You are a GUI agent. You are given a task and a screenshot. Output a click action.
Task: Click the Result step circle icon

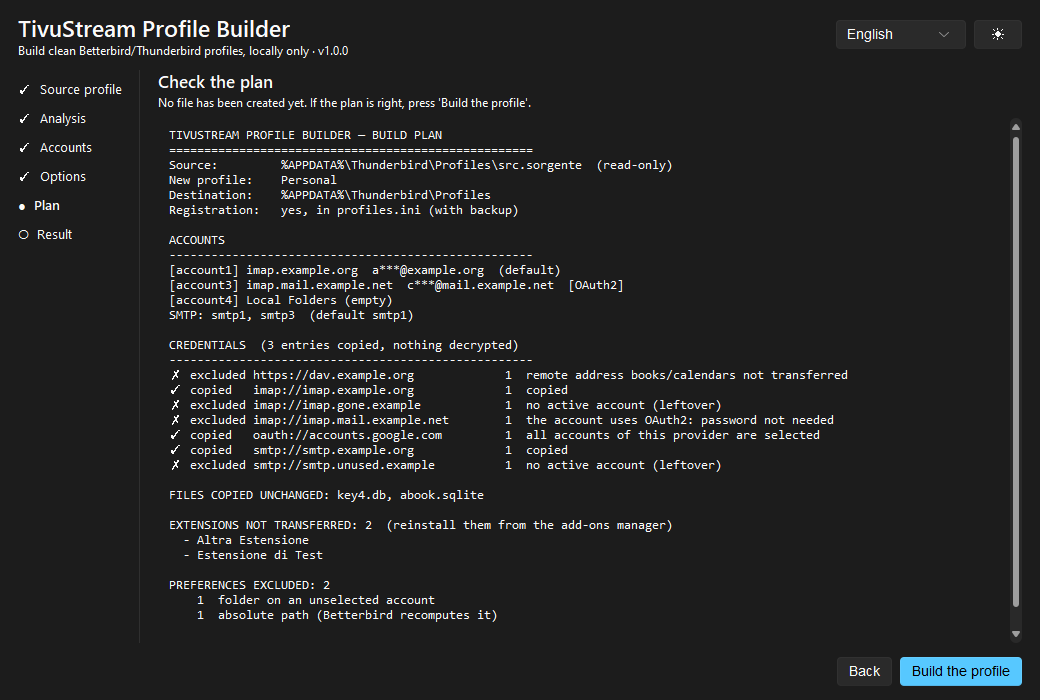tap(24, 235)
